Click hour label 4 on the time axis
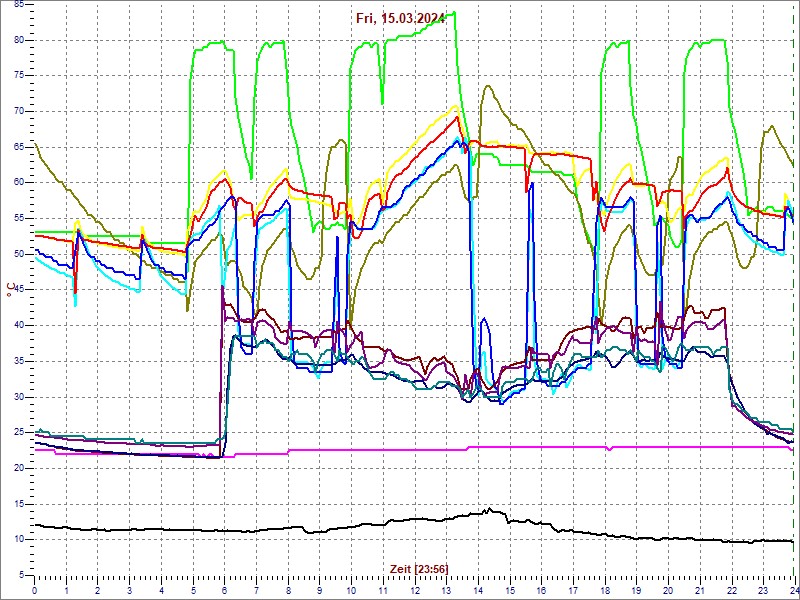This screenshot has height=600, width=800. pos(161,590)
